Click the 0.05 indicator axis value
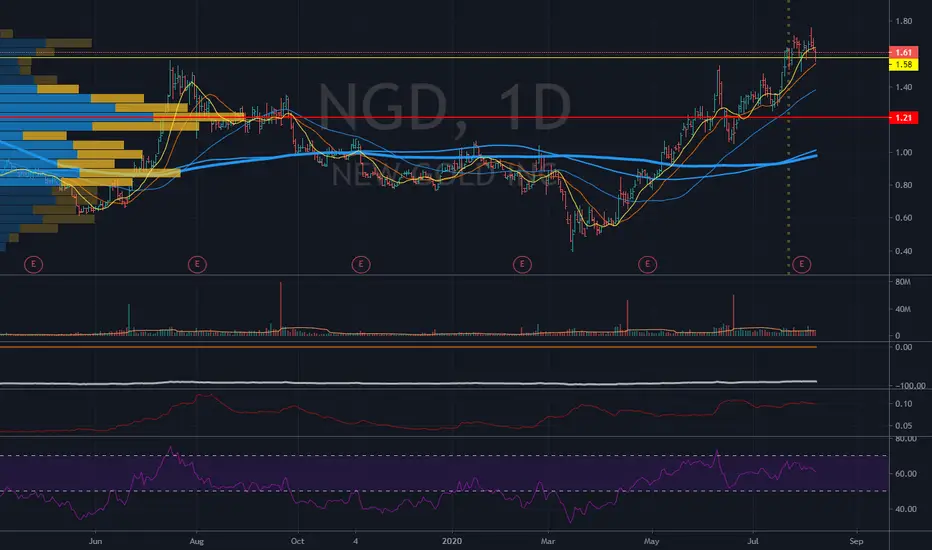 point(903,426)
